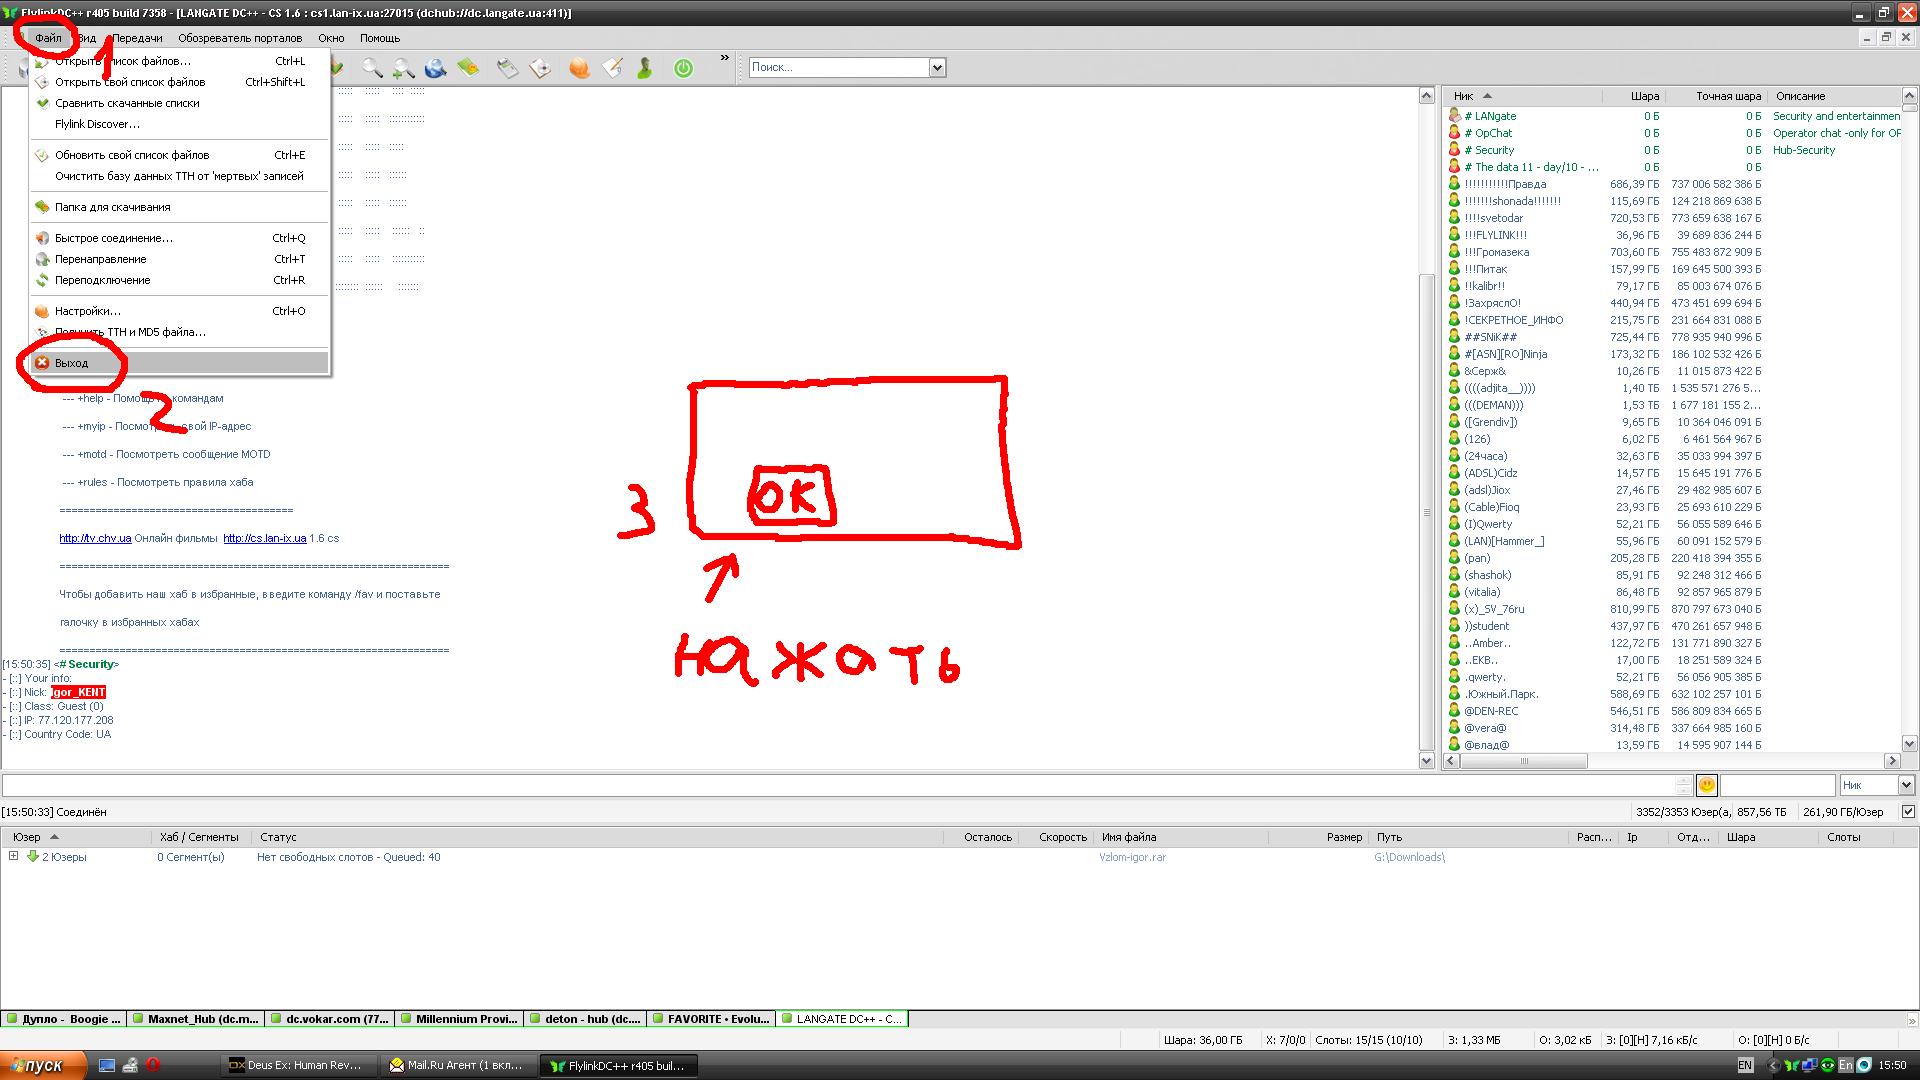This screenshot has width=1920, height=1080.
Task: Click the green user silhouette toolbar icon
Action: click(x=645, y=68)
